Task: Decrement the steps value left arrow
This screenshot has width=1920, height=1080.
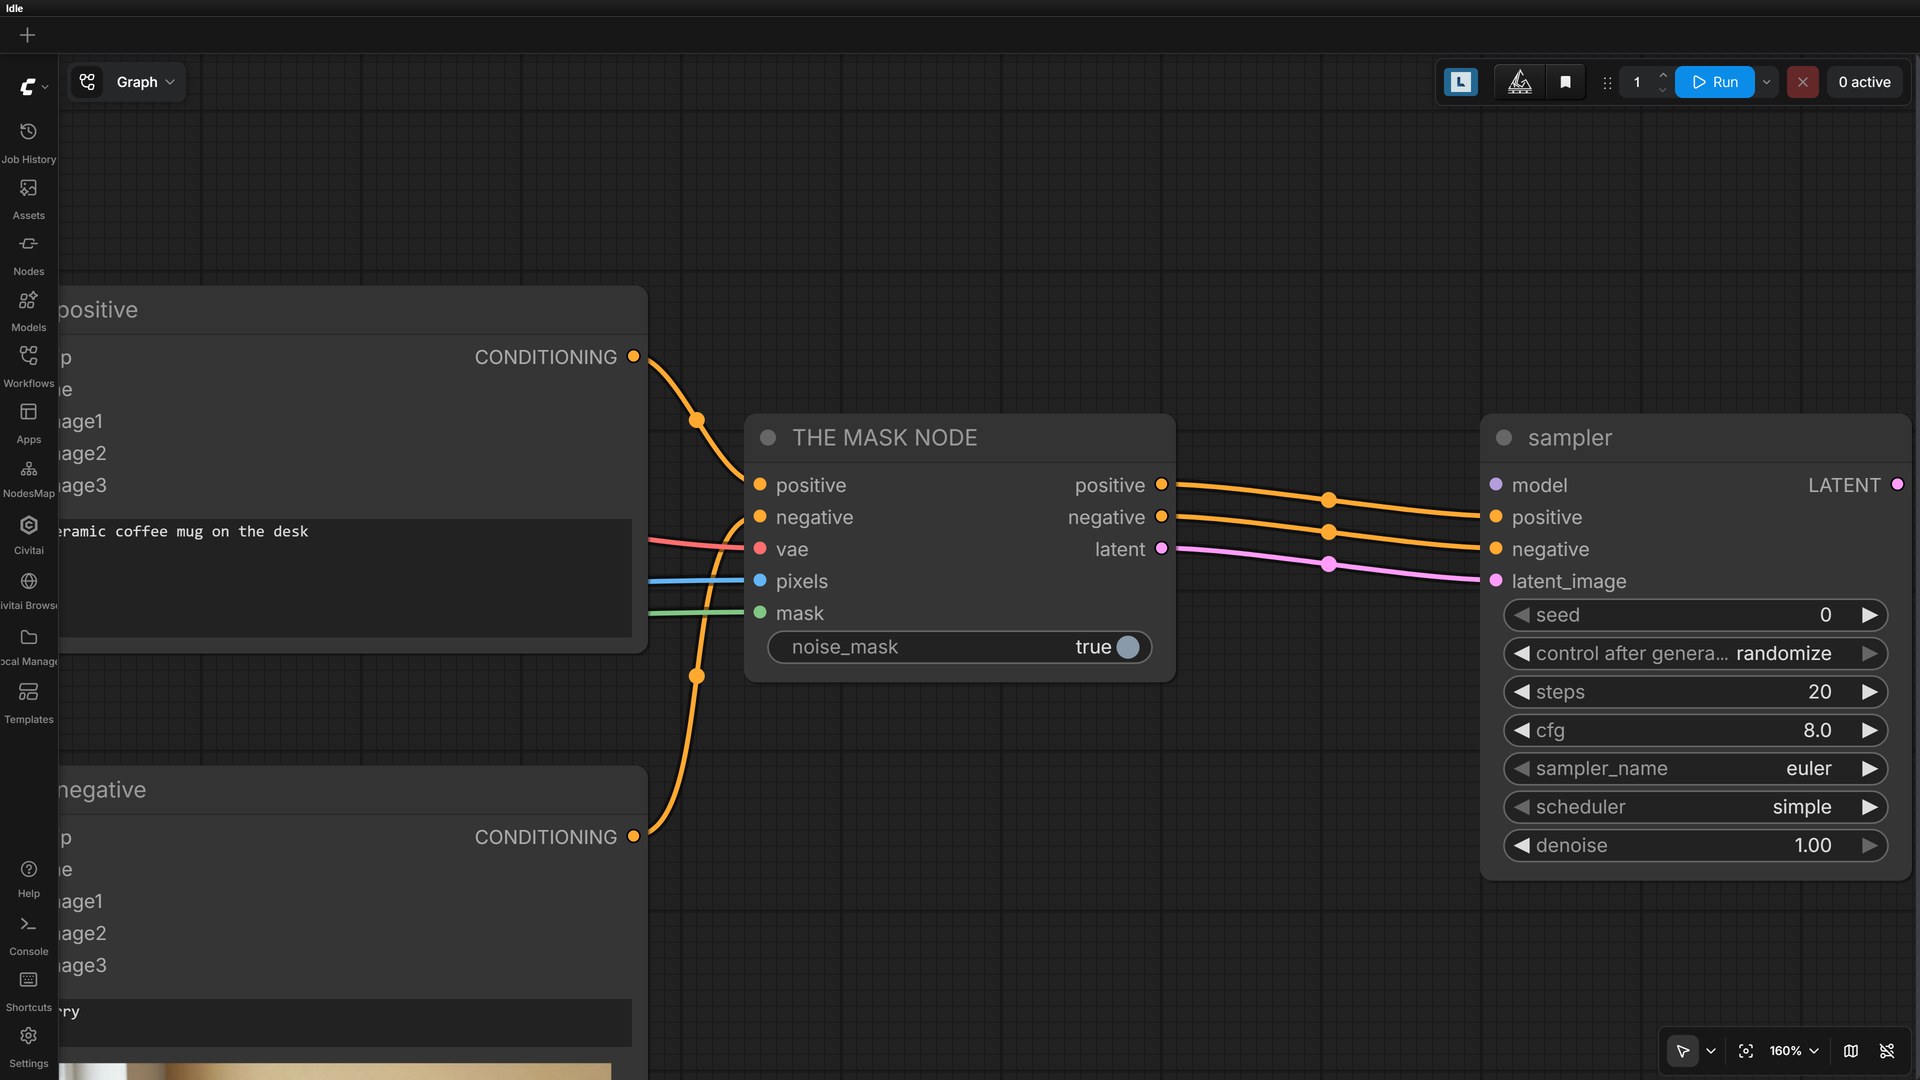Action: pos(1522,692)
